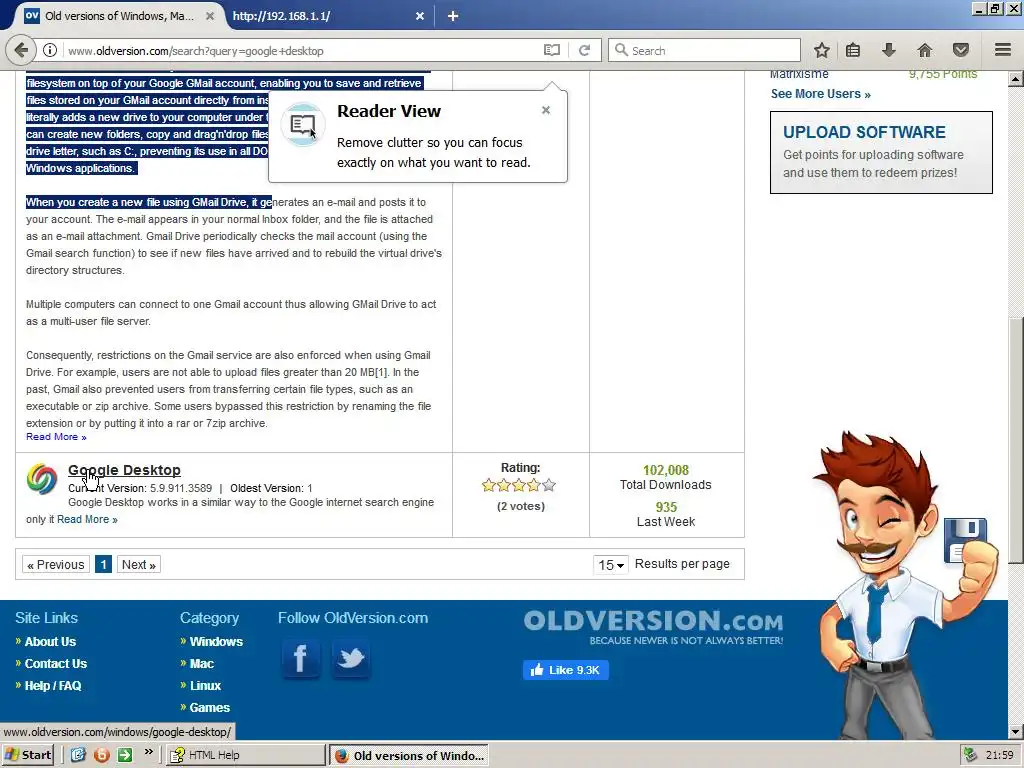Focus the browser Search box

point(704,50)
